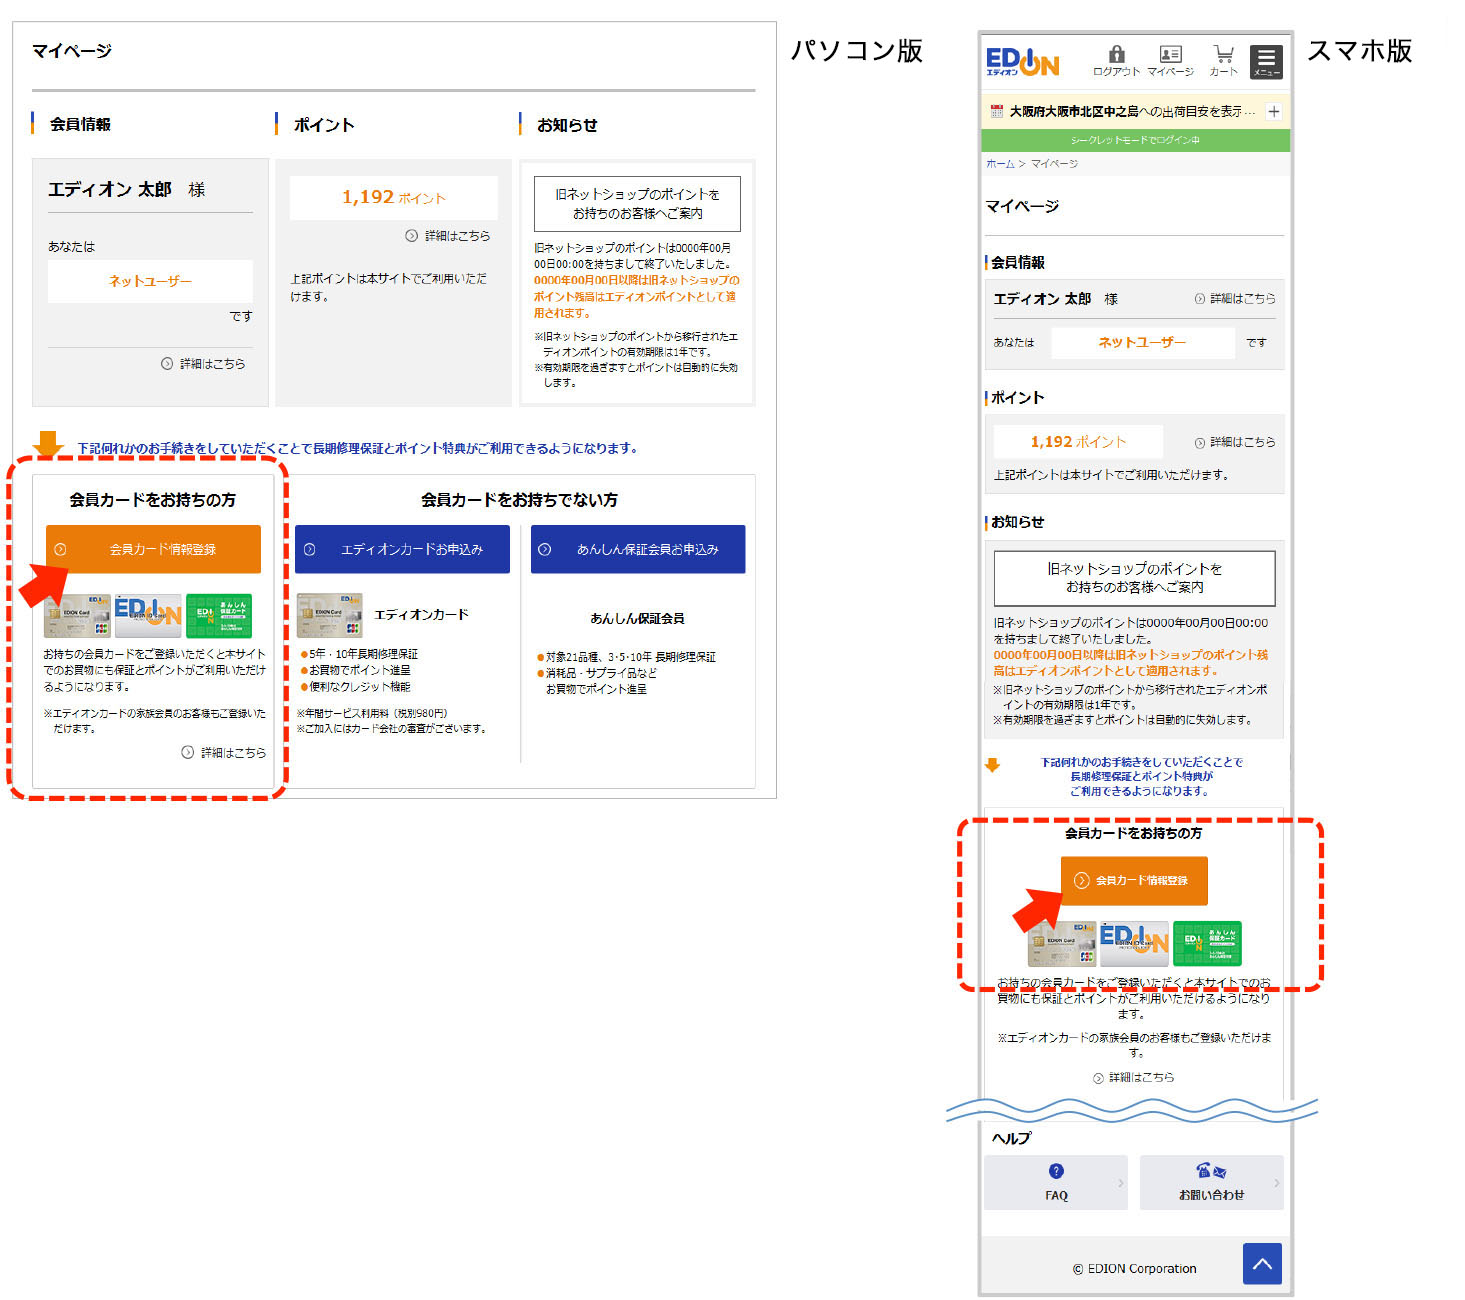The height and width of the screenshot is (1300, 1465).
Task: Expand the delivery estimate plus button
Action: click(x=1274, y=112)
